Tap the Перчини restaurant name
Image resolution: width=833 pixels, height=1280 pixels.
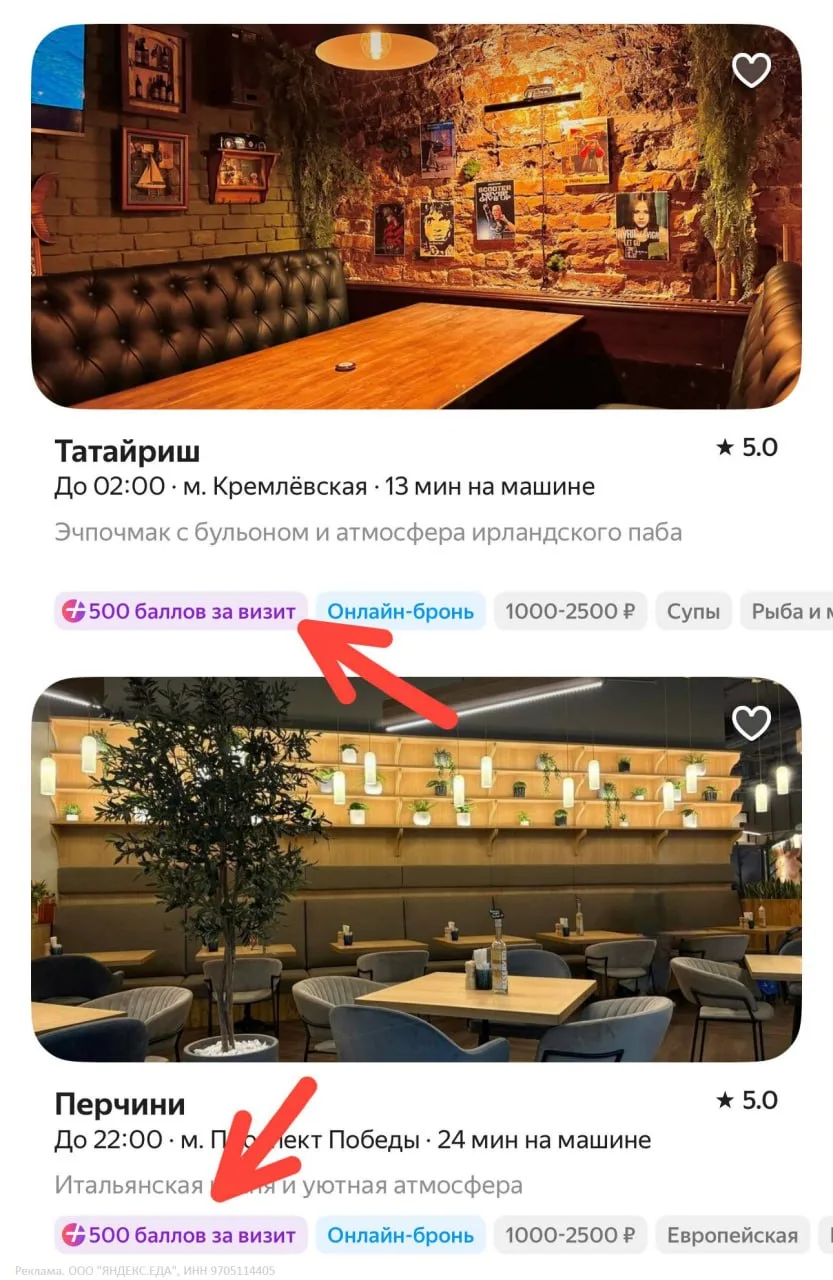click(x=120, y=1104)
